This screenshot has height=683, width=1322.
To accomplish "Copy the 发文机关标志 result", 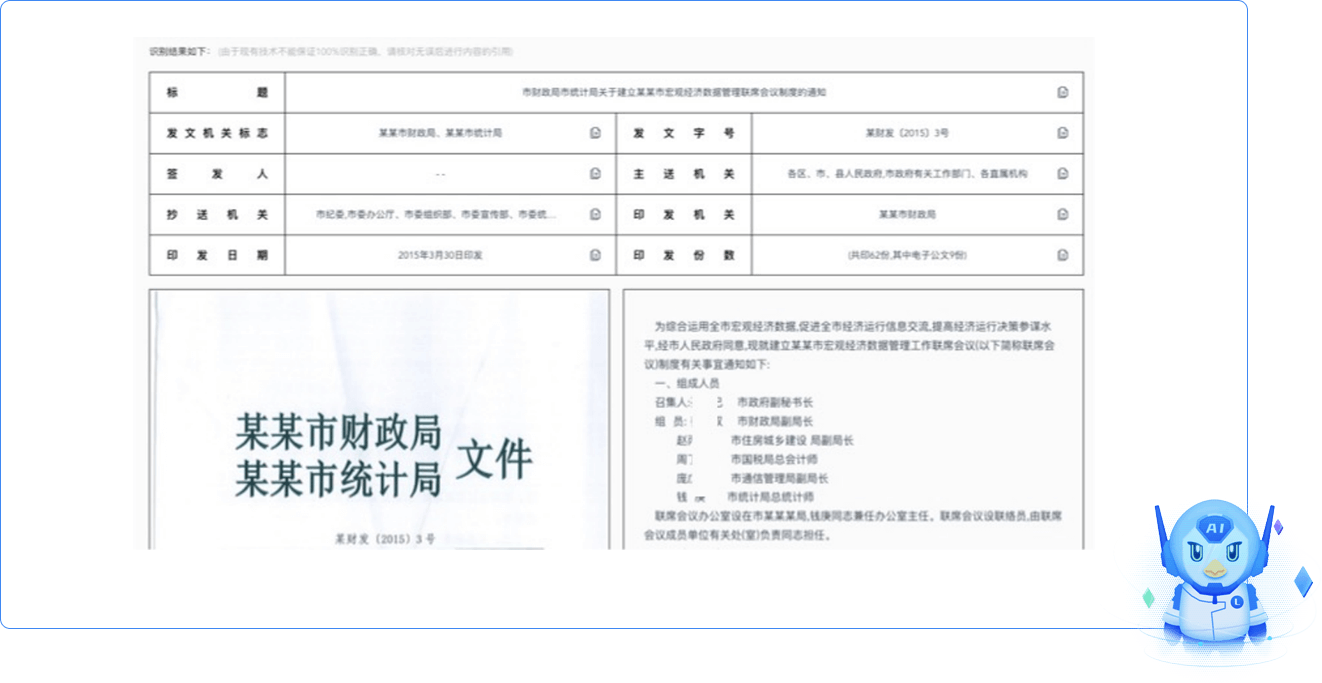I will coord(595,133).
